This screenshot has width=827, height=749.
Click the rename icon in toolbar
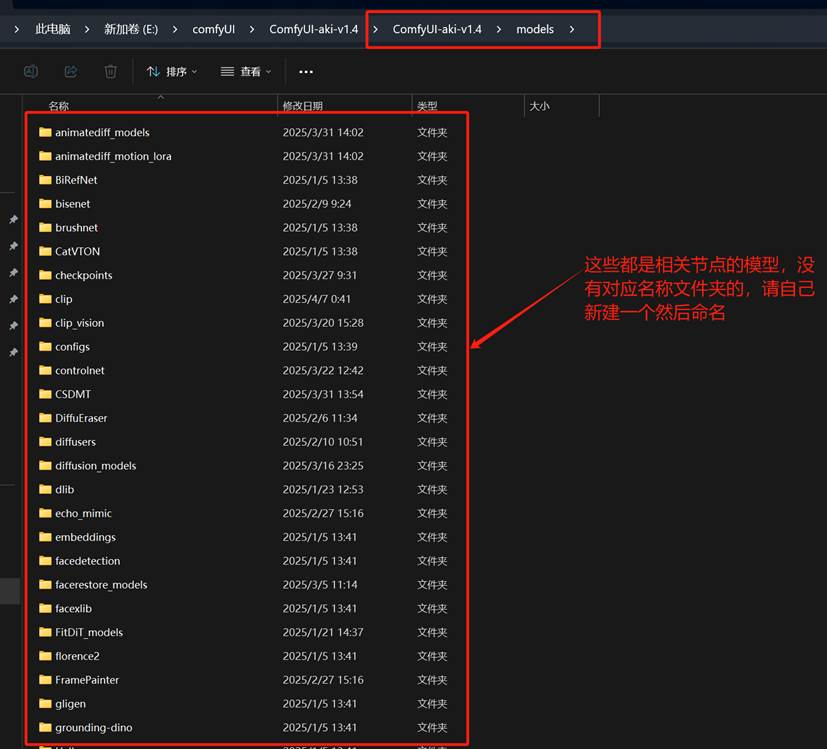pyautogui.click(x=31, y=72)
